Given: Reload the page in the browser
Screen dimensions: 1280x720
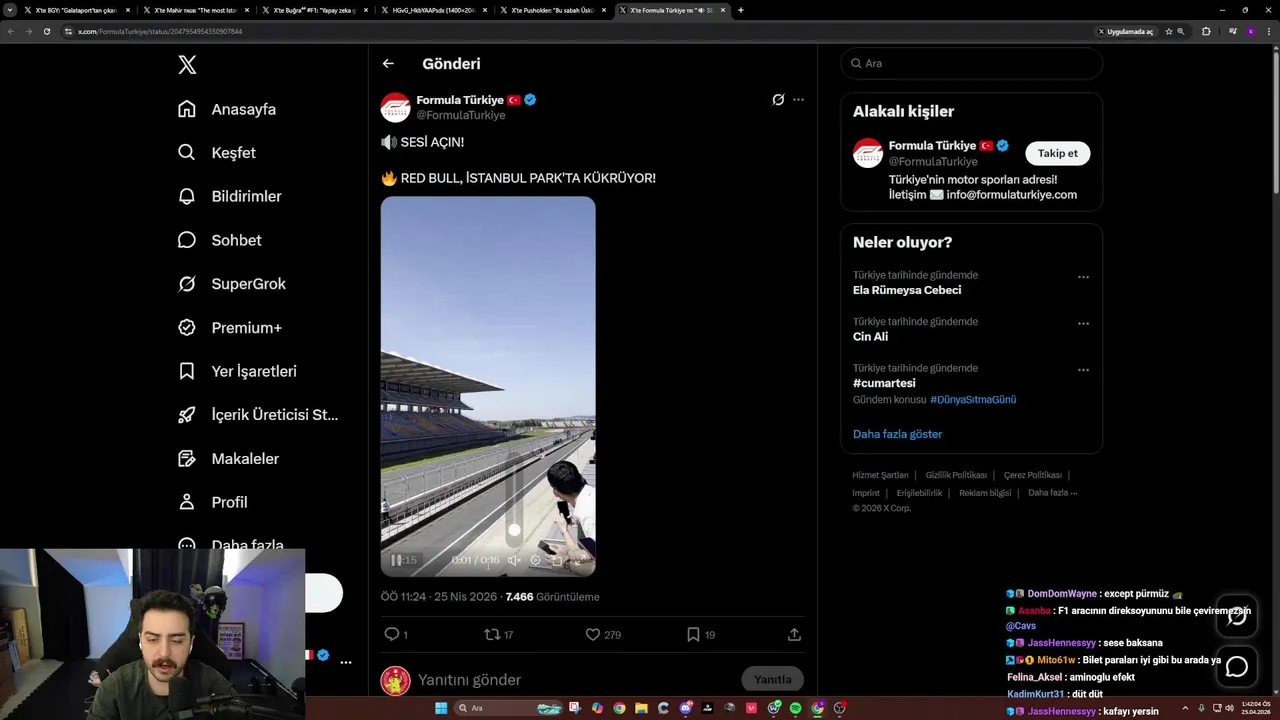Looking at the screenshot, I should pyautogui.click(x=46, y=31).
